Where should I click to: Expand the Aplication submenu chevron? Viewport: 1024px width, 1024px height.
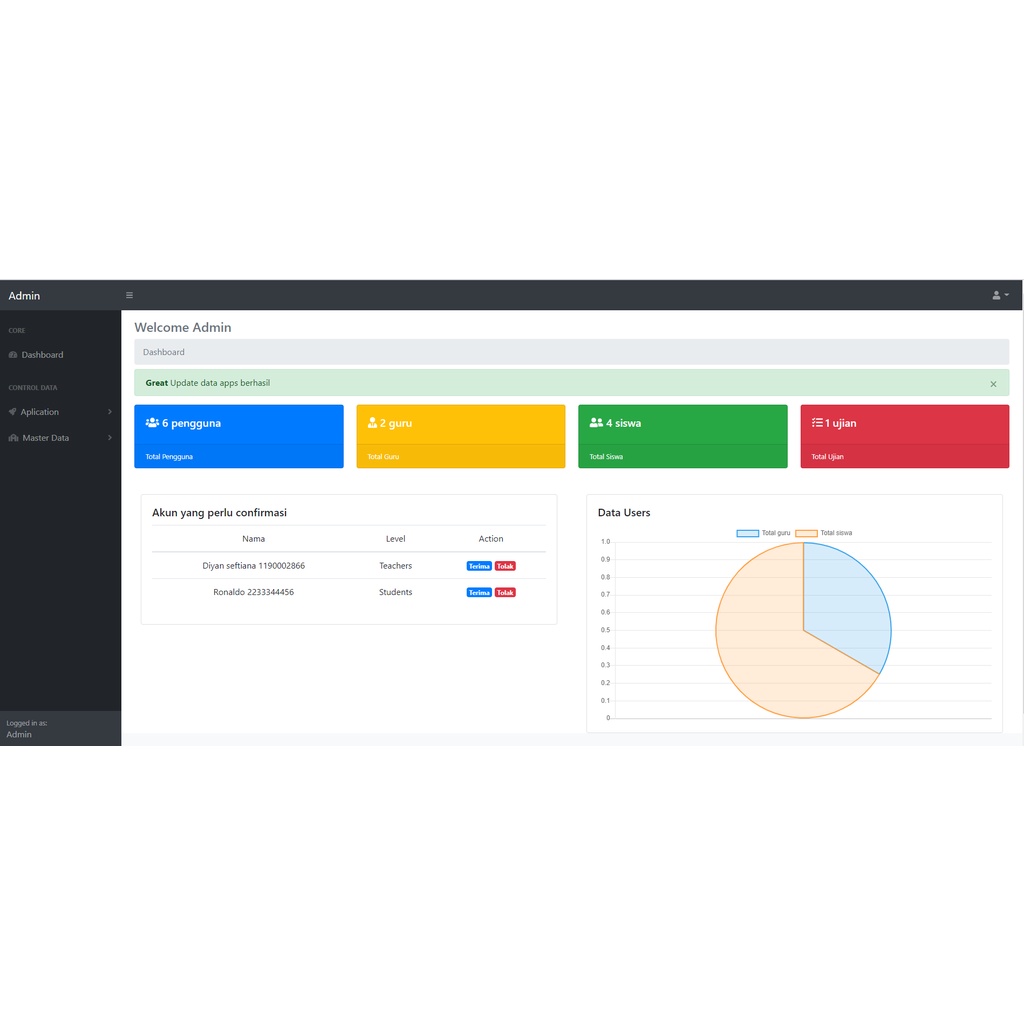(x=110, y=412)
